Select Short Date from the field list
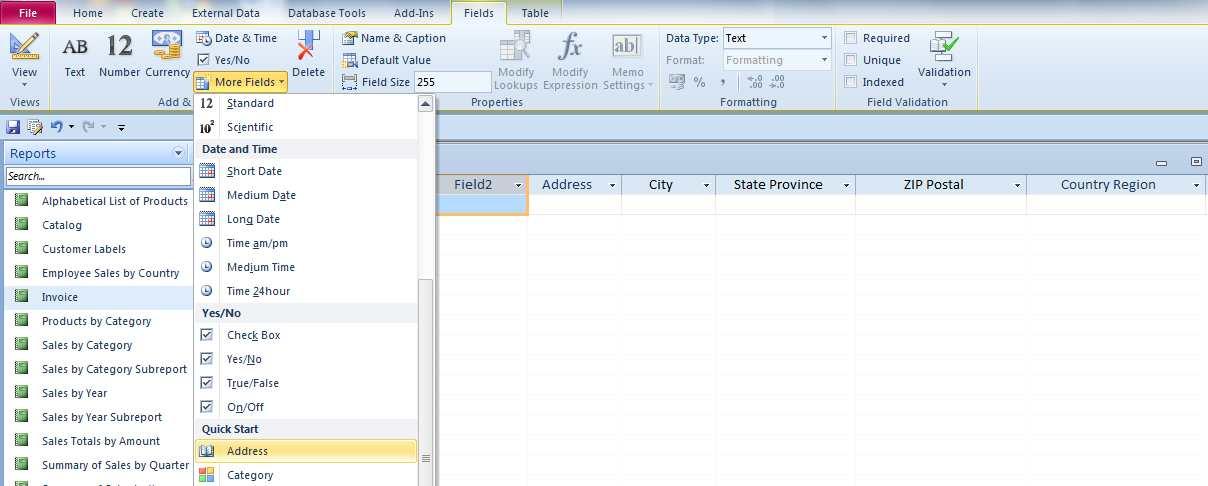Screen dimensions: 1208x486 tap(254, 171)
